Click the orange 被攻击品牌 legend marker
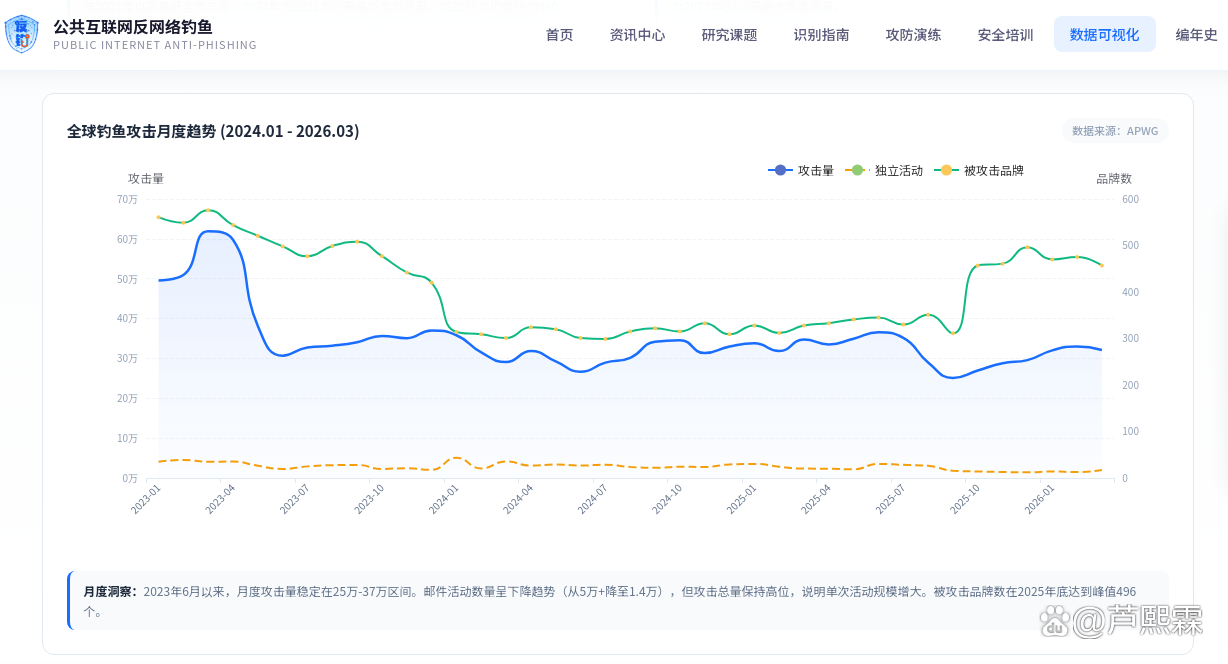The height and width of the screenshot is (664, 1228). (x=946, y=171)
